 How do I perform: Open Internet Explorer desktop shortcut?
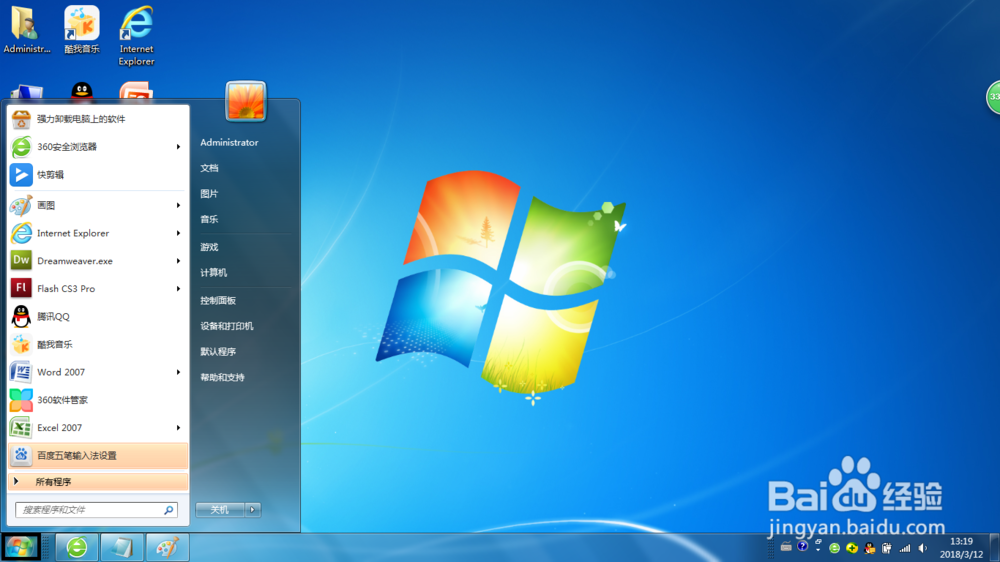[136, 36]
